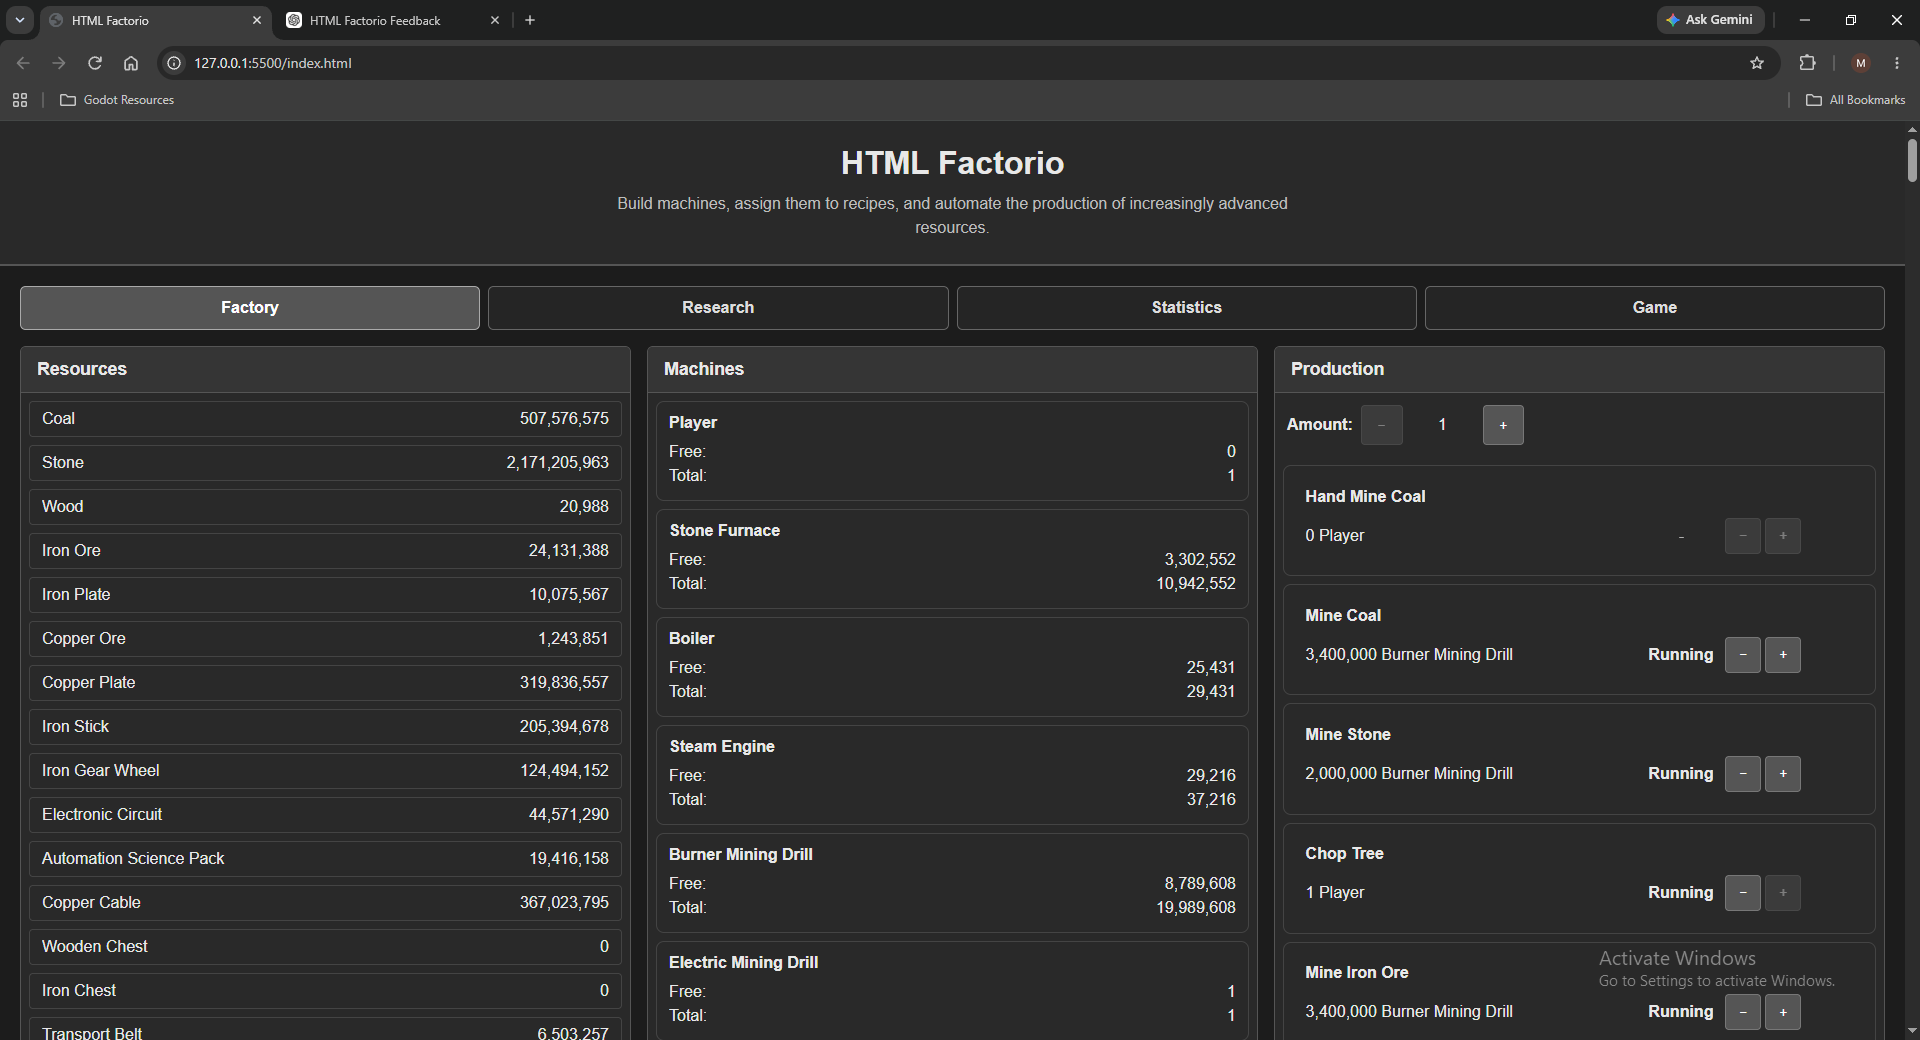Viewport: 1920px width, 1040px height.
Task: Click the page scrollbar thumb
Action: tap(1912, 160)
